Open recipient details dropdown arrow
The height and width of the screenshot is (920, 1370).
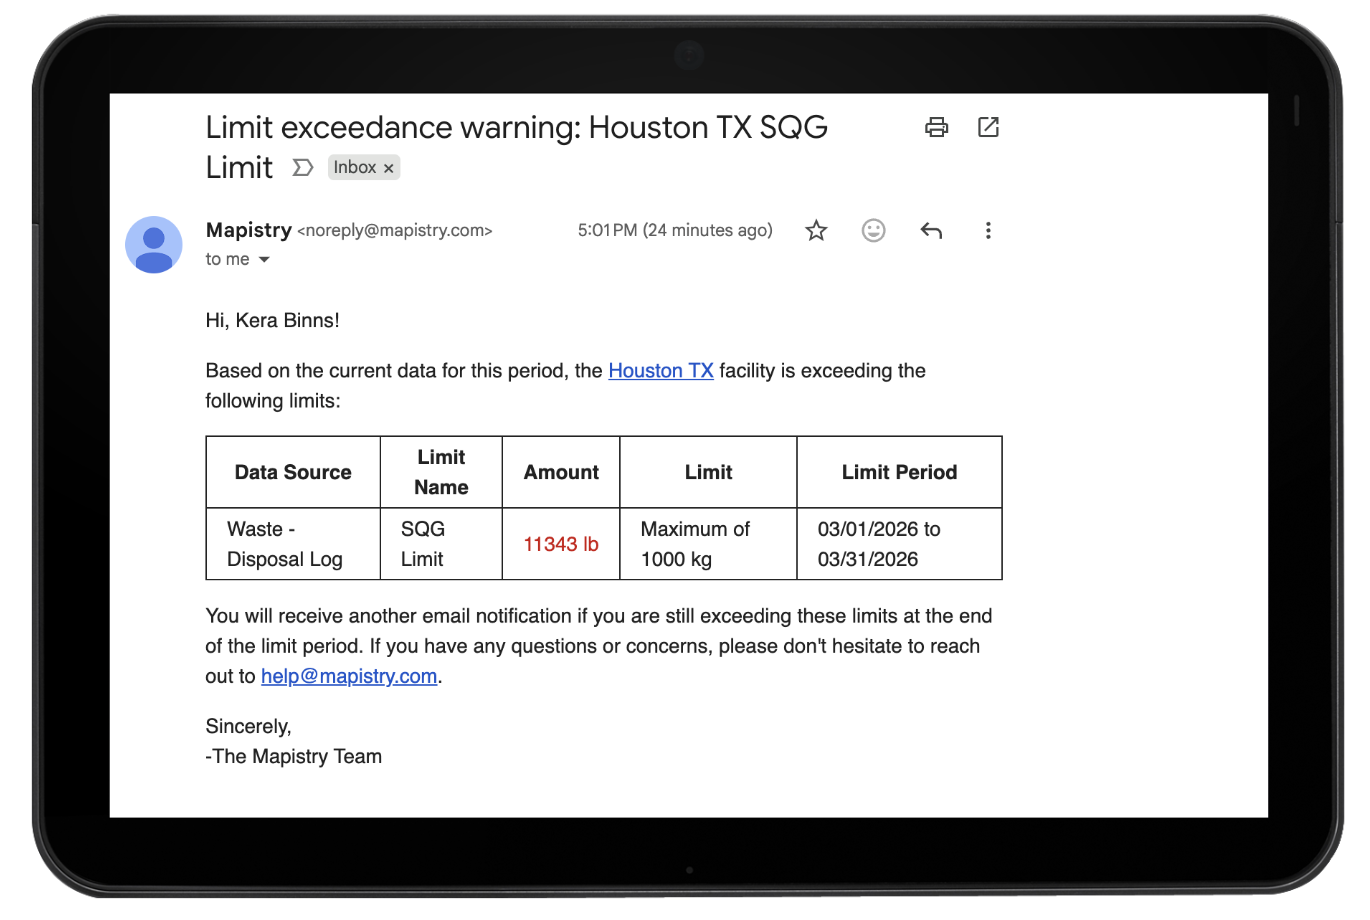[264, 259]
